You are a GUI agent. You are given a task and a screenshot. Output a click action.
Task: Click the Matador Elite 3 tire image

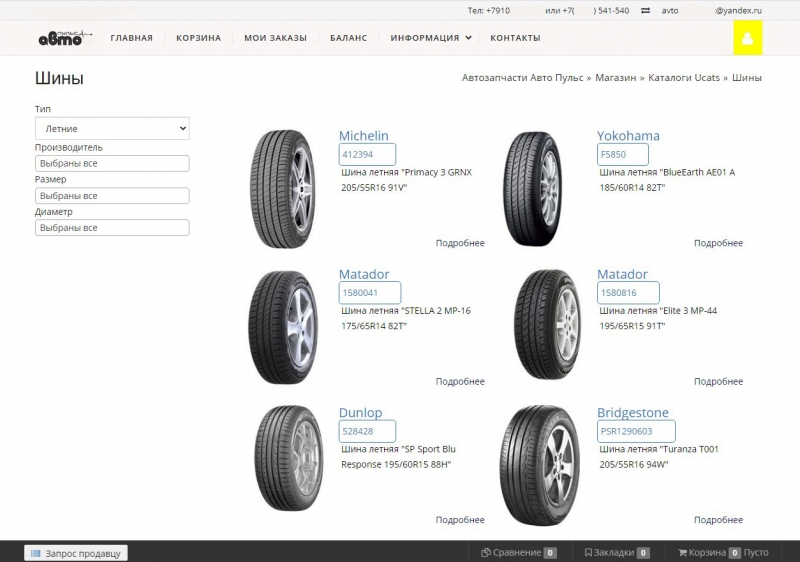[x=547, y=324]
